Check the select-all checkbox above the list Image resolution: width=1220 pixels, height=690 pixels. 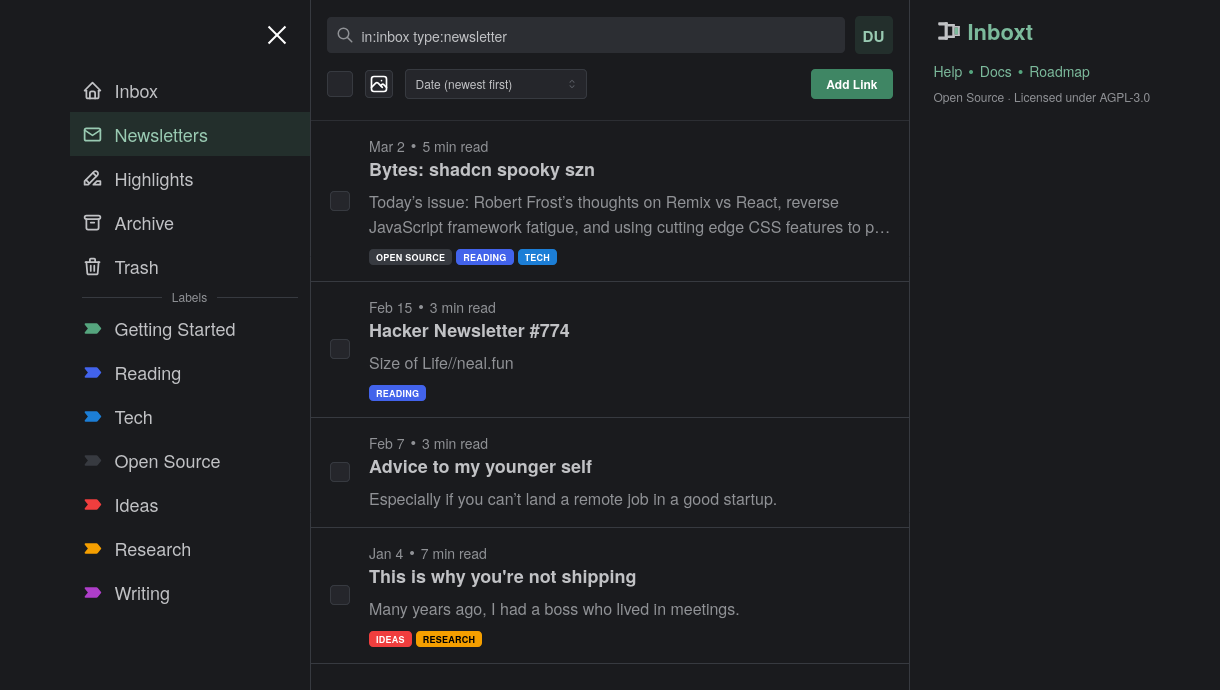[x=340, y=84]
